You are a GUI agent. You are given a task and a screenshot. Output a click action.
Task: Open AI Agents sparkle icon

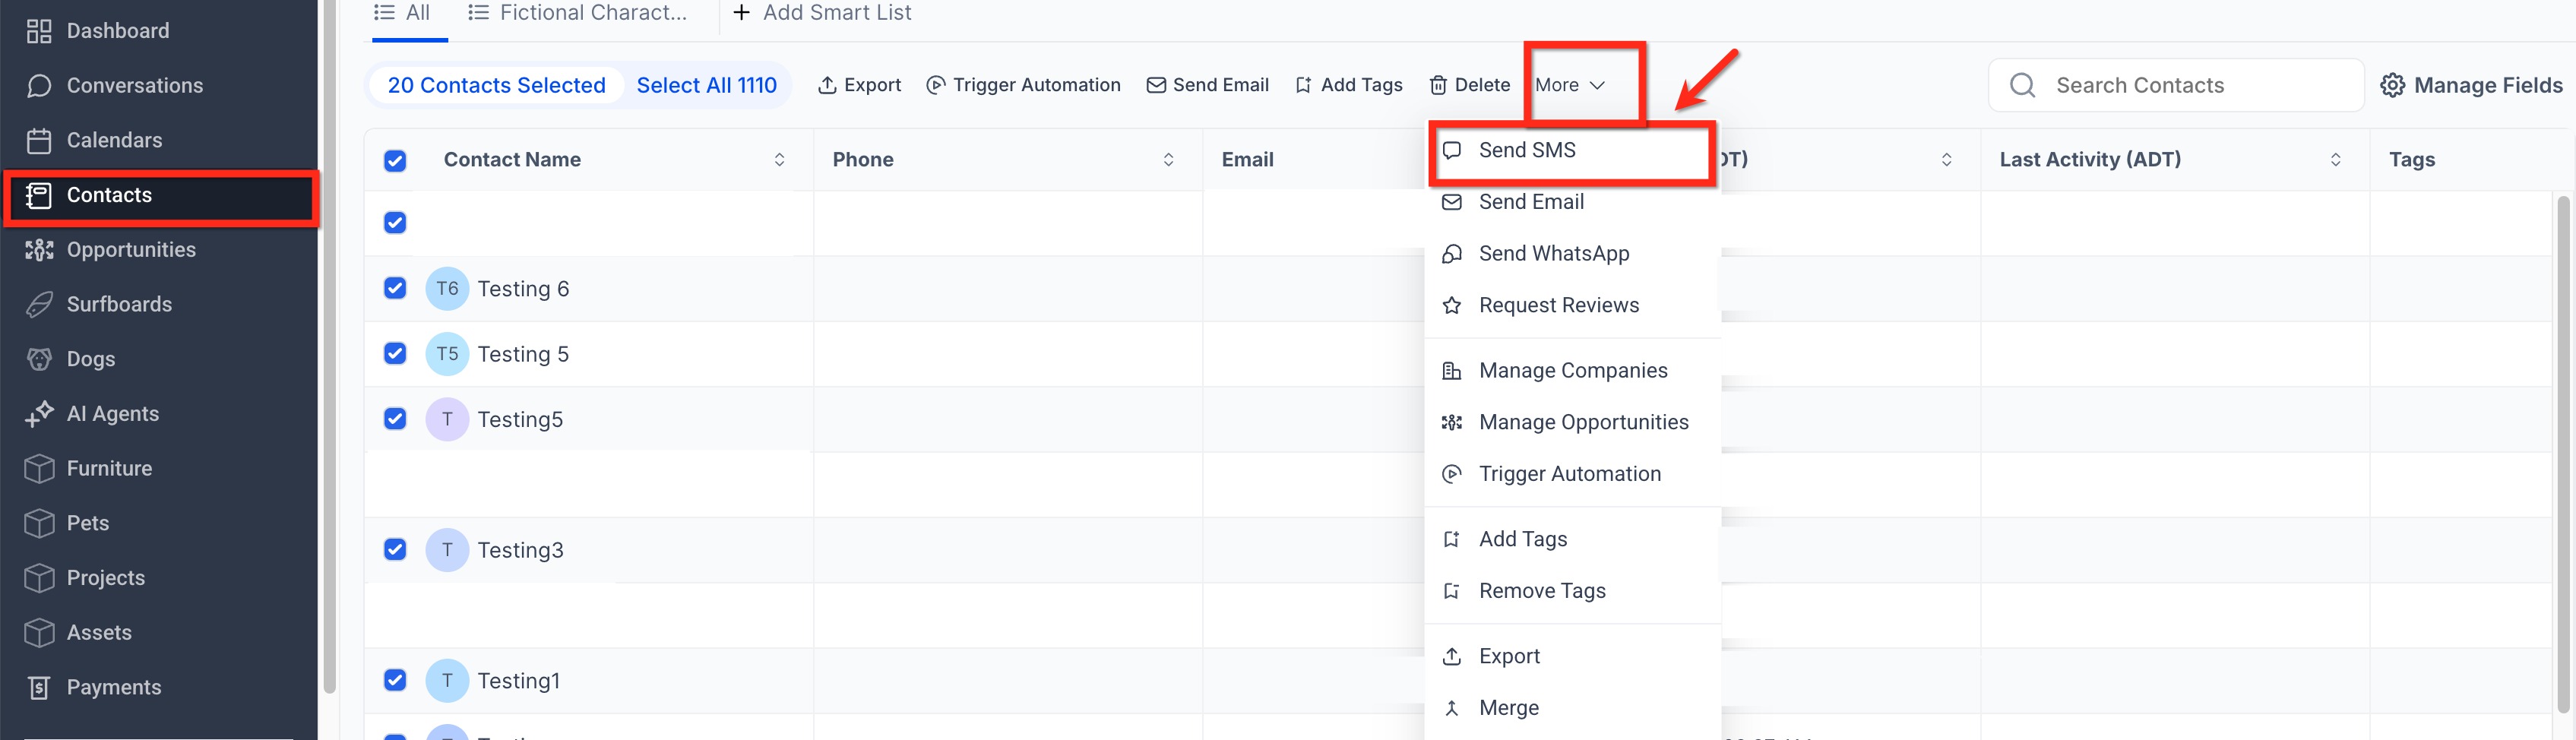[x=39, y=414]
